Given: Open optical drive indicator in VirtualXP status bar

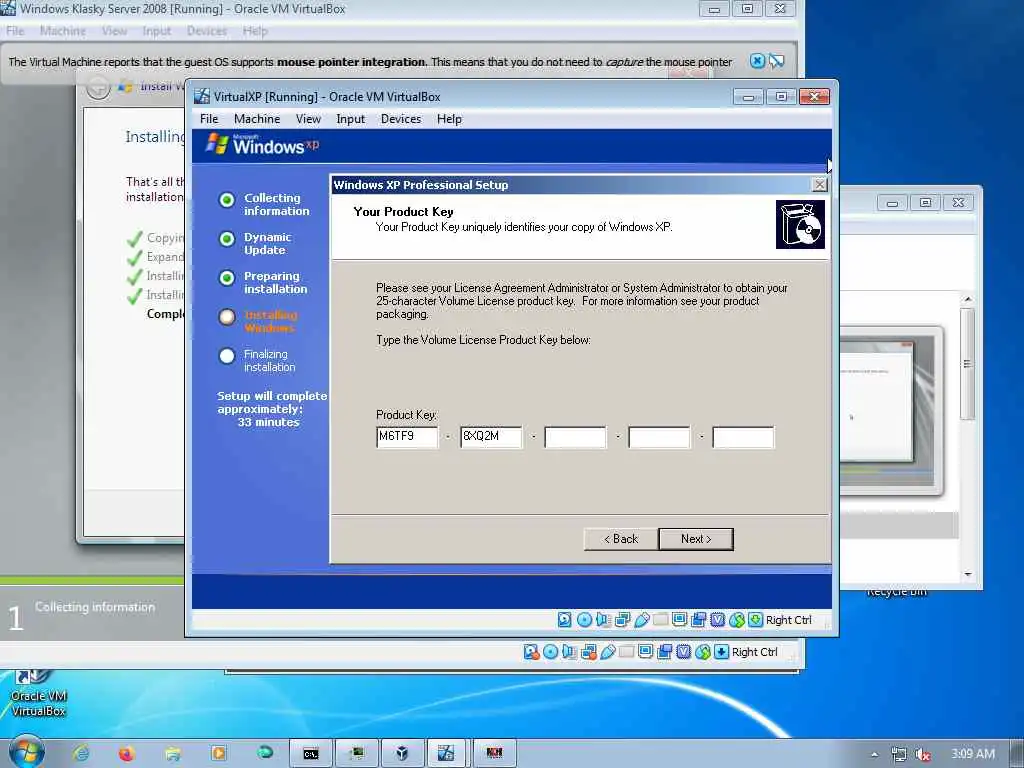Looking at the screenshot, I should point(584,620).
